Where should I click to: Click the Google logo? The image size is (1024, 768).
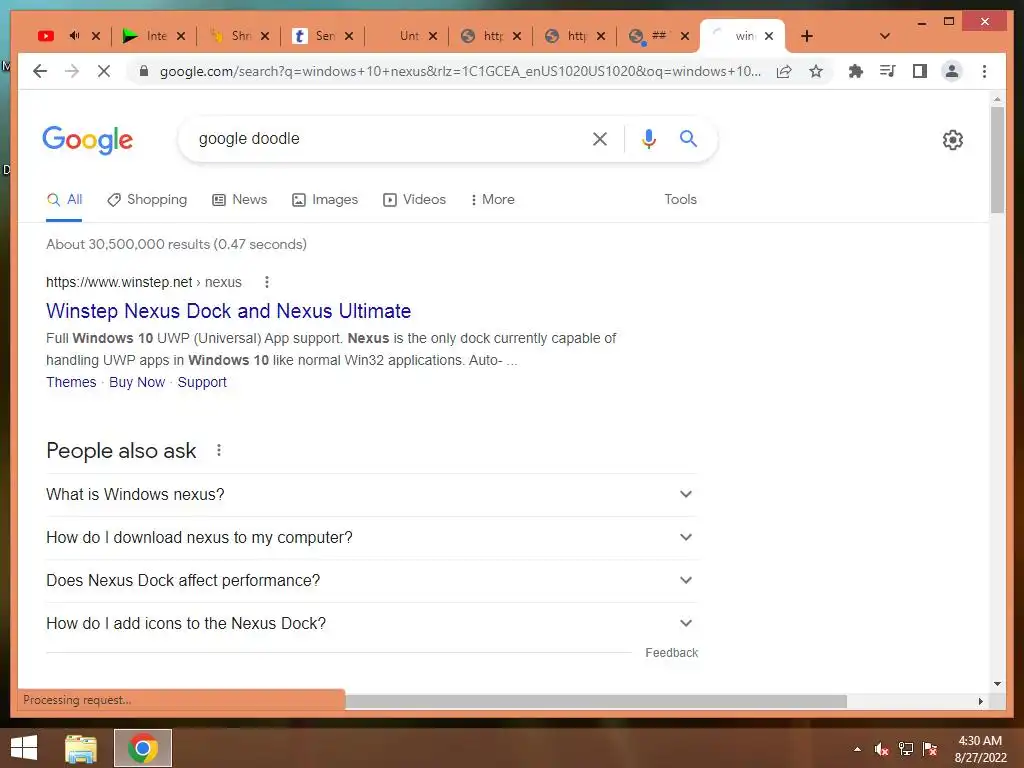pyautogui.click(x=88, y=140)
